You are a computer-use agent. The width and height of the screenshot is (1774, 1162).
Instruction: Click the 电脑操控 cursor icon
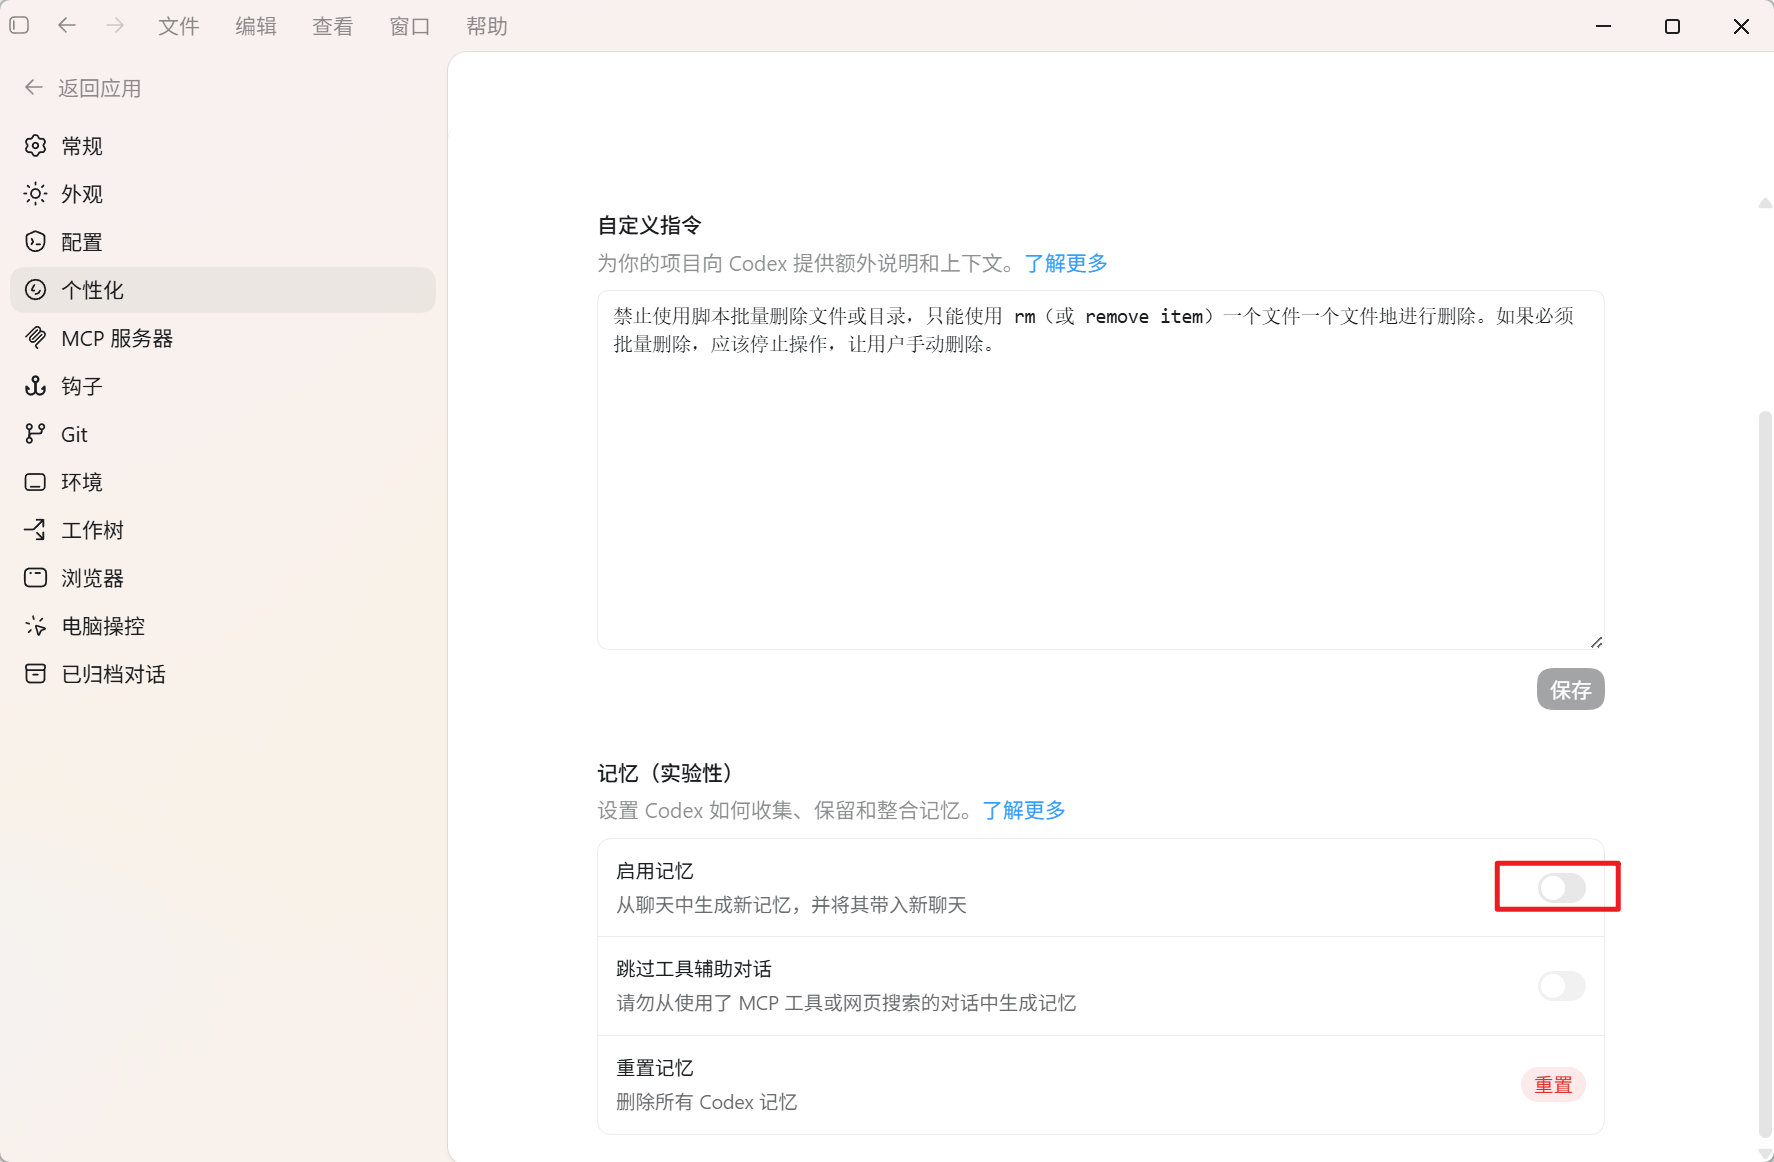point(36,626)
